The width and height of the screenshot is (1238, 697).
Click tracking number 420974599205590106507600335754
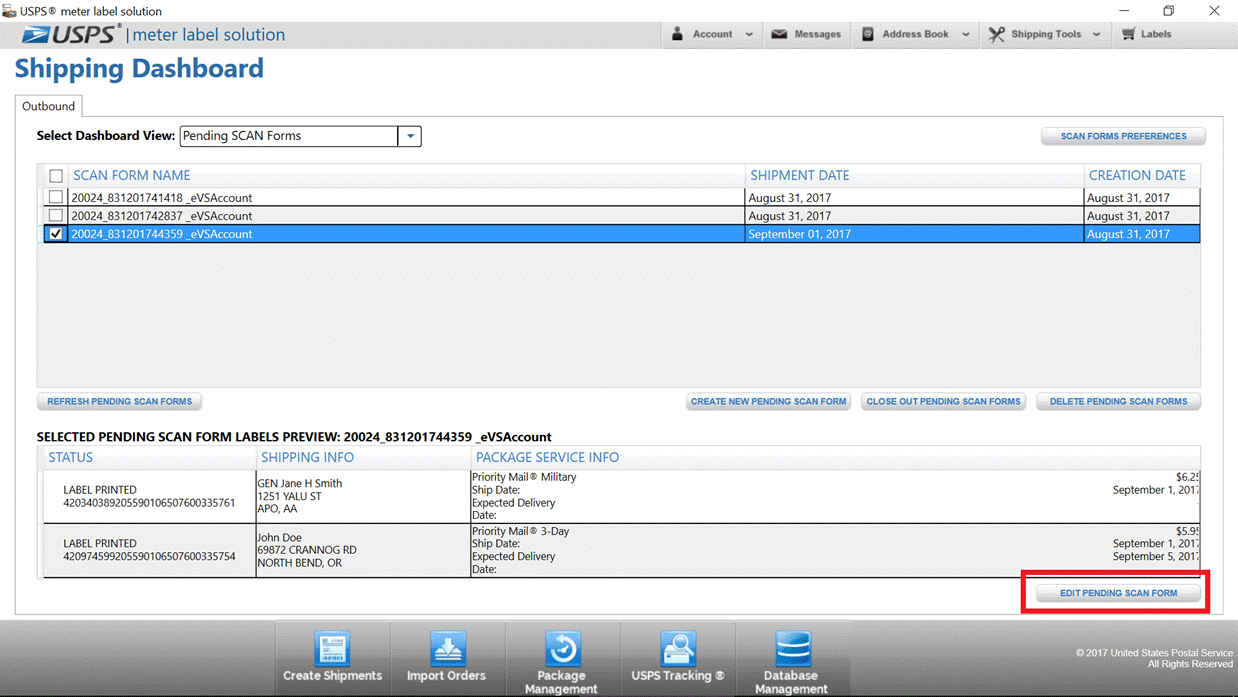(149, 556)
